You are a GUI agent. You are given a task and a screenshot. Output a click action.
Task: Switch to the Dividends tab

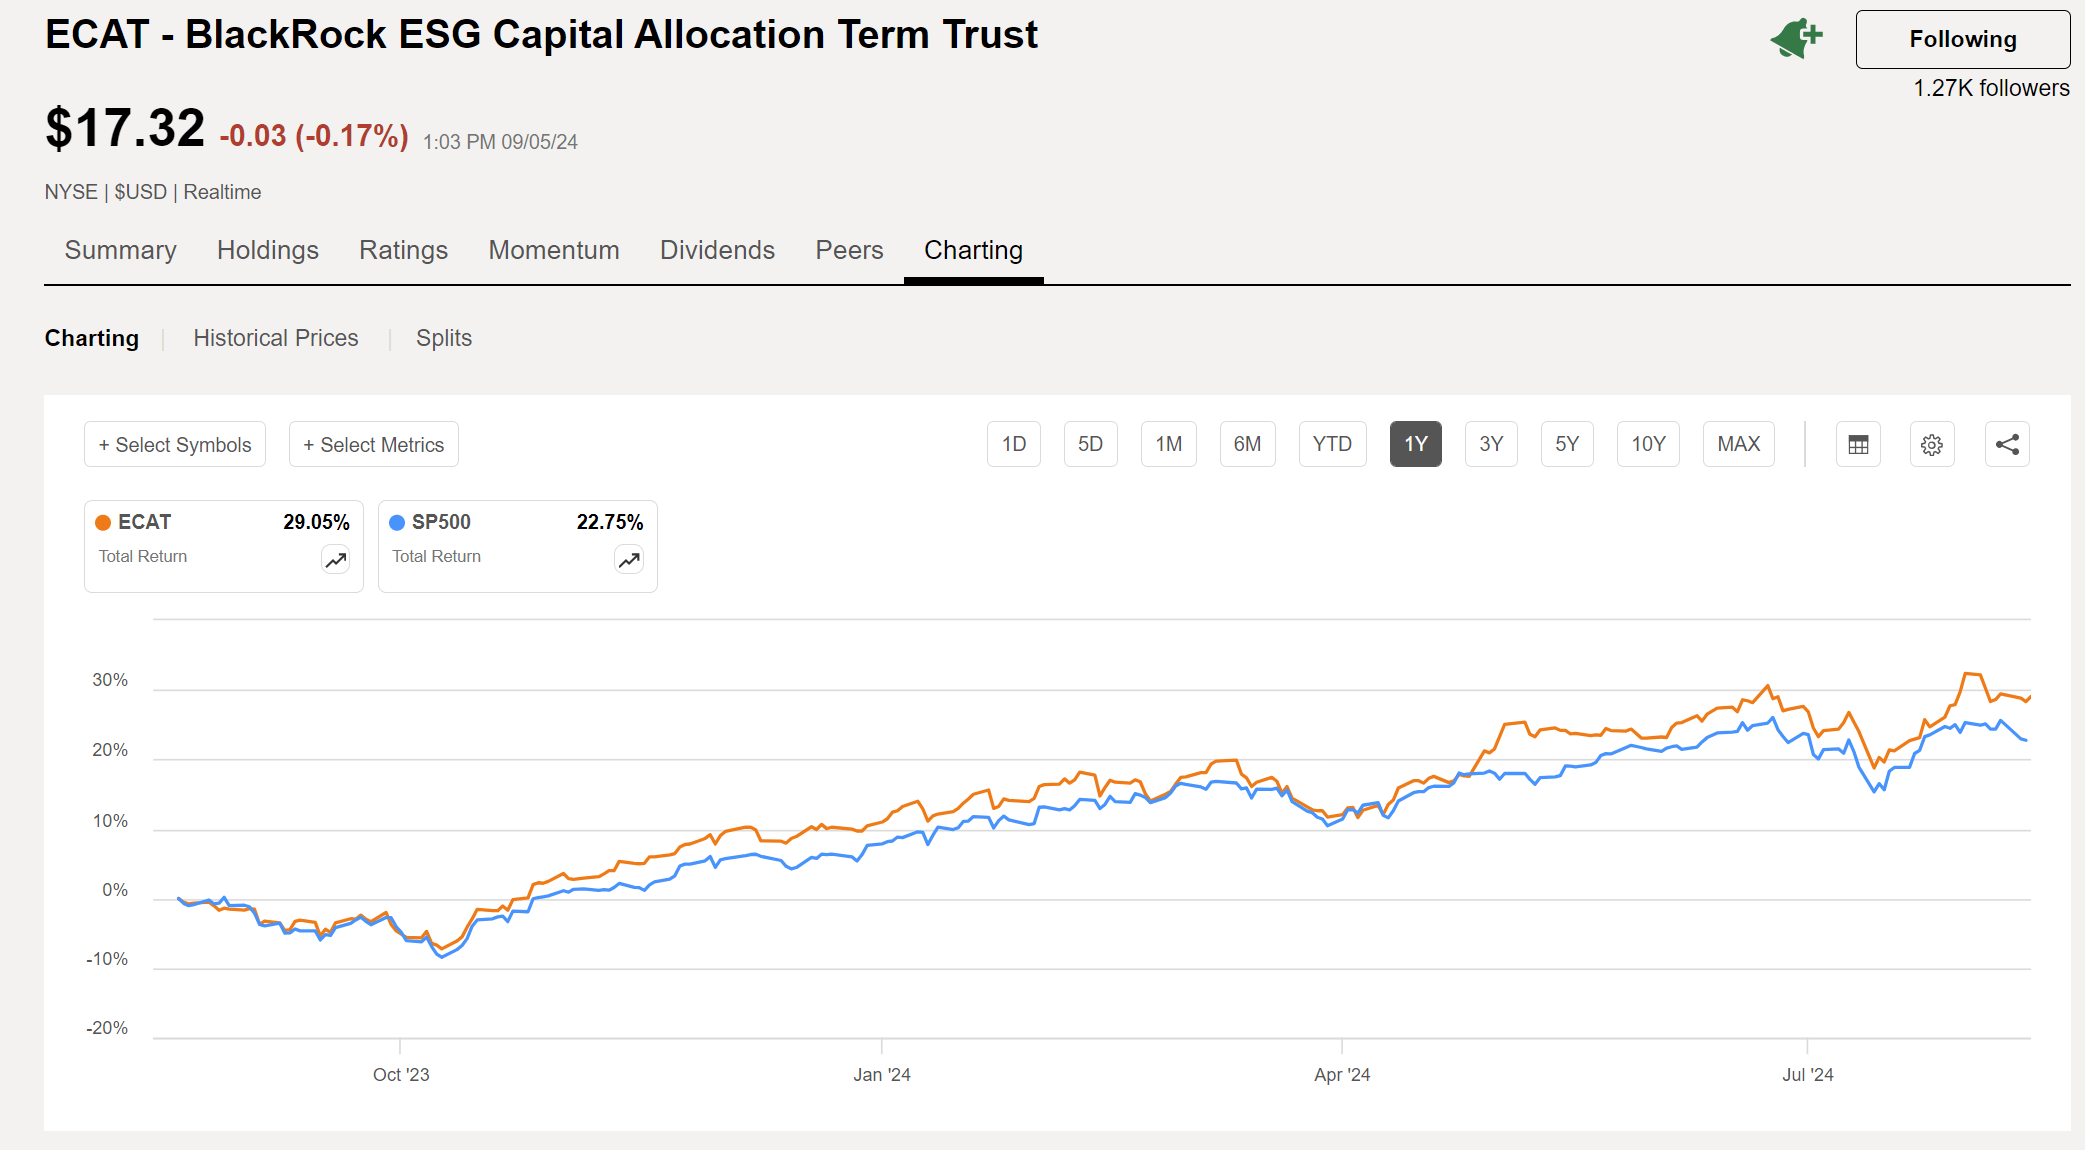717,250
